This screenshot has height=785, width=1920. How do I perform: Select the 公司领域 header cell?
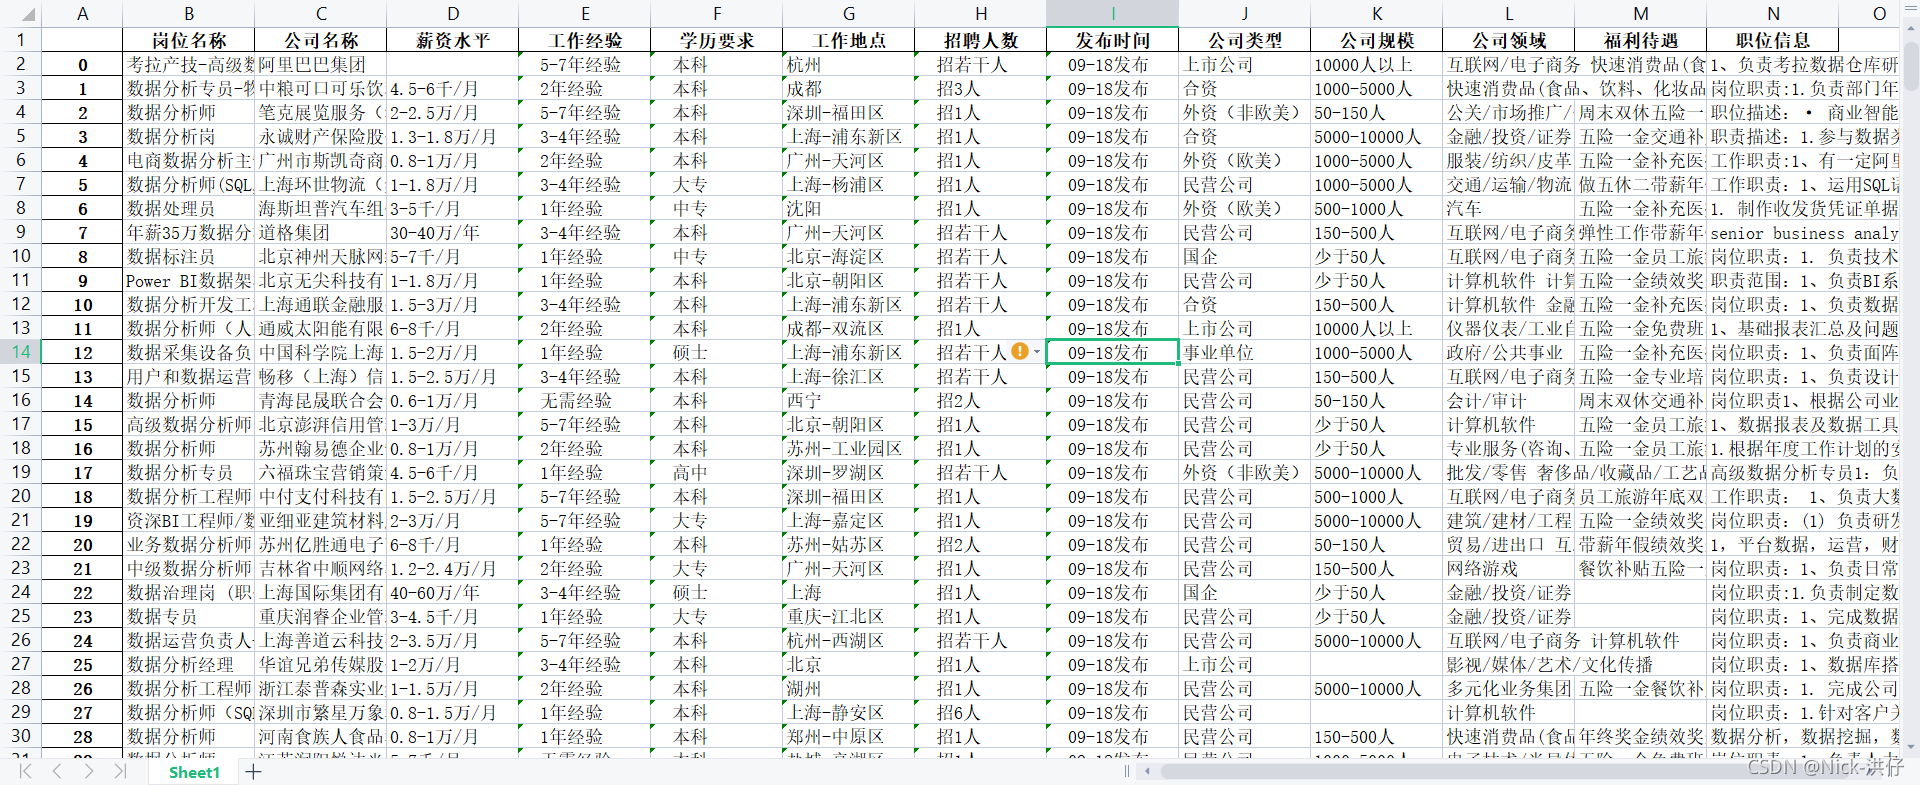(1509, 40)
